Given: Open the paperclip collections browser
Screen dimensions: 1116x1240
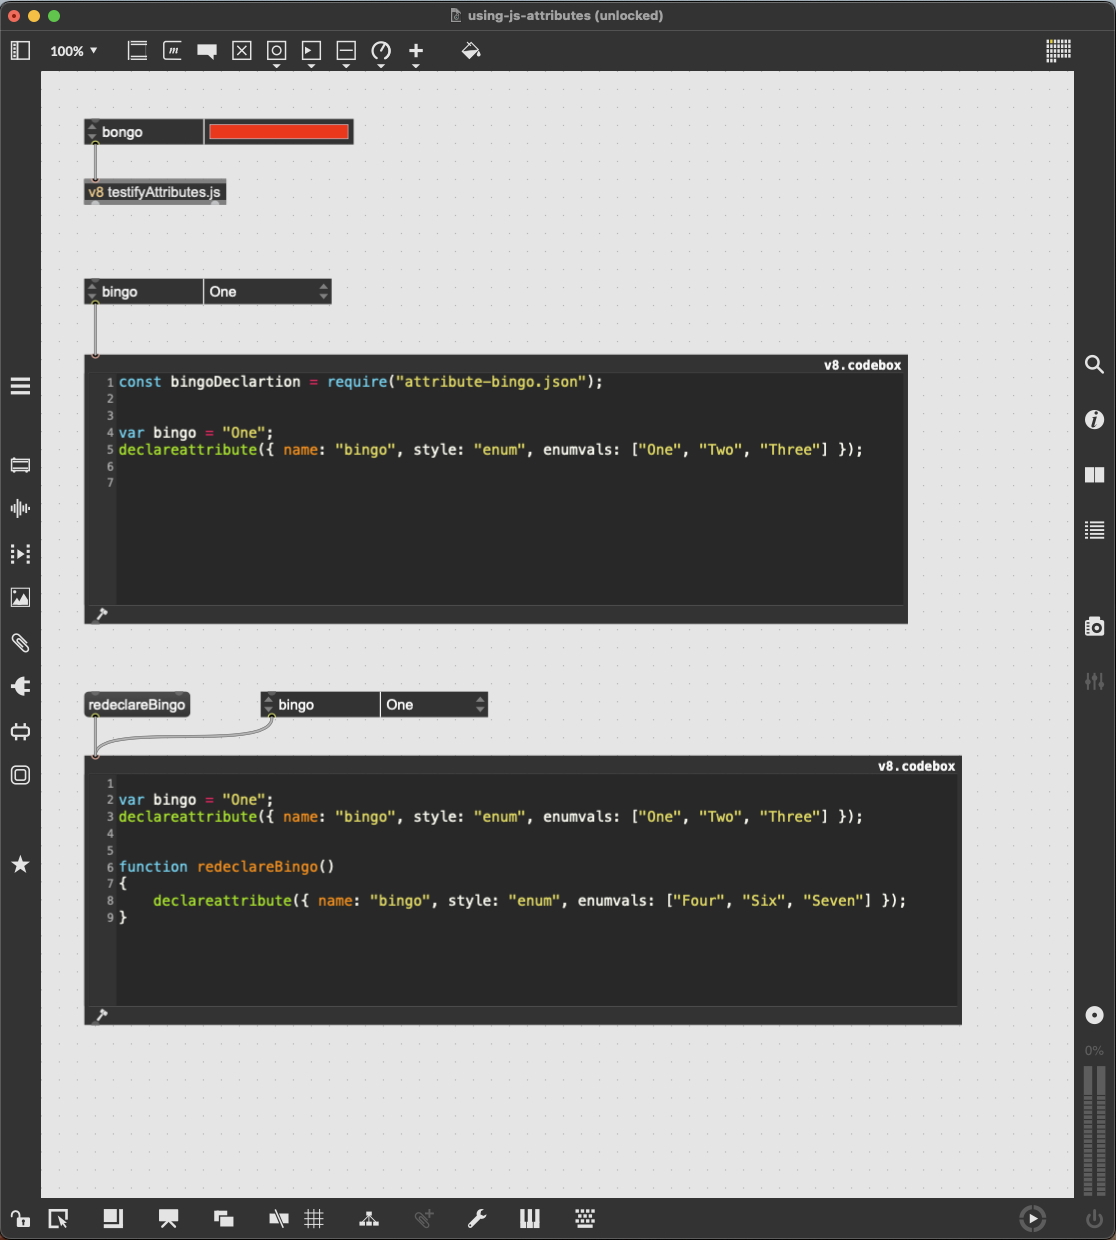Looking at the screenshot, I should 20,642.
